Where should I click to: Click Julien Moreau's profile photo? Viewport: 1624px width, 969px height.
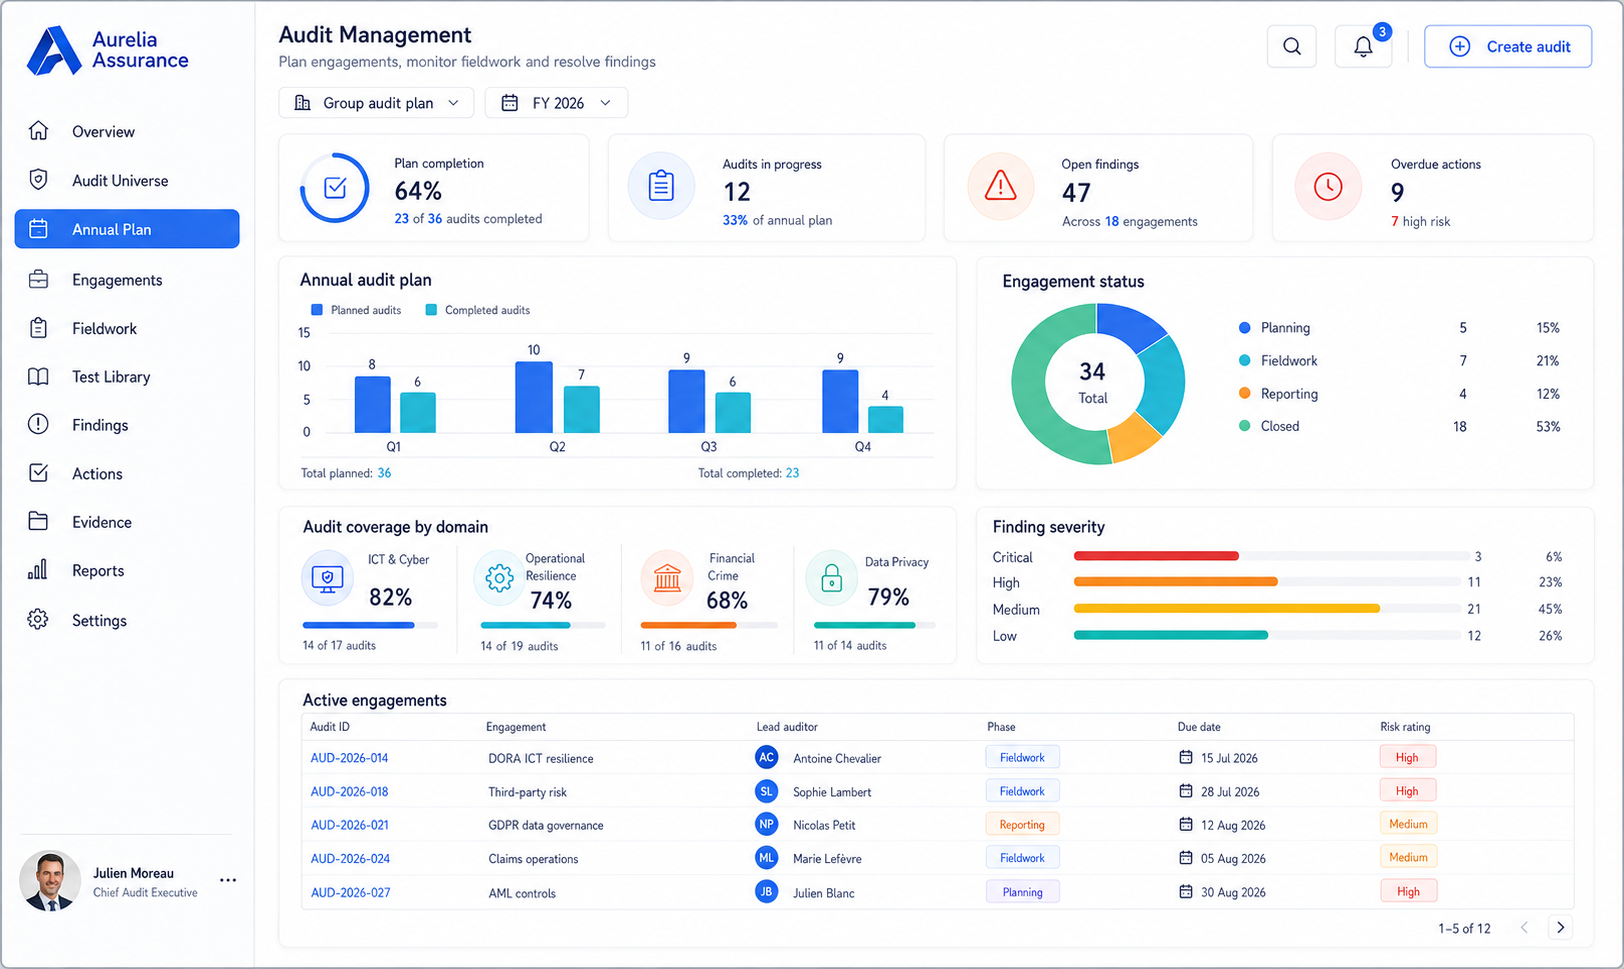tap(50, 881)
